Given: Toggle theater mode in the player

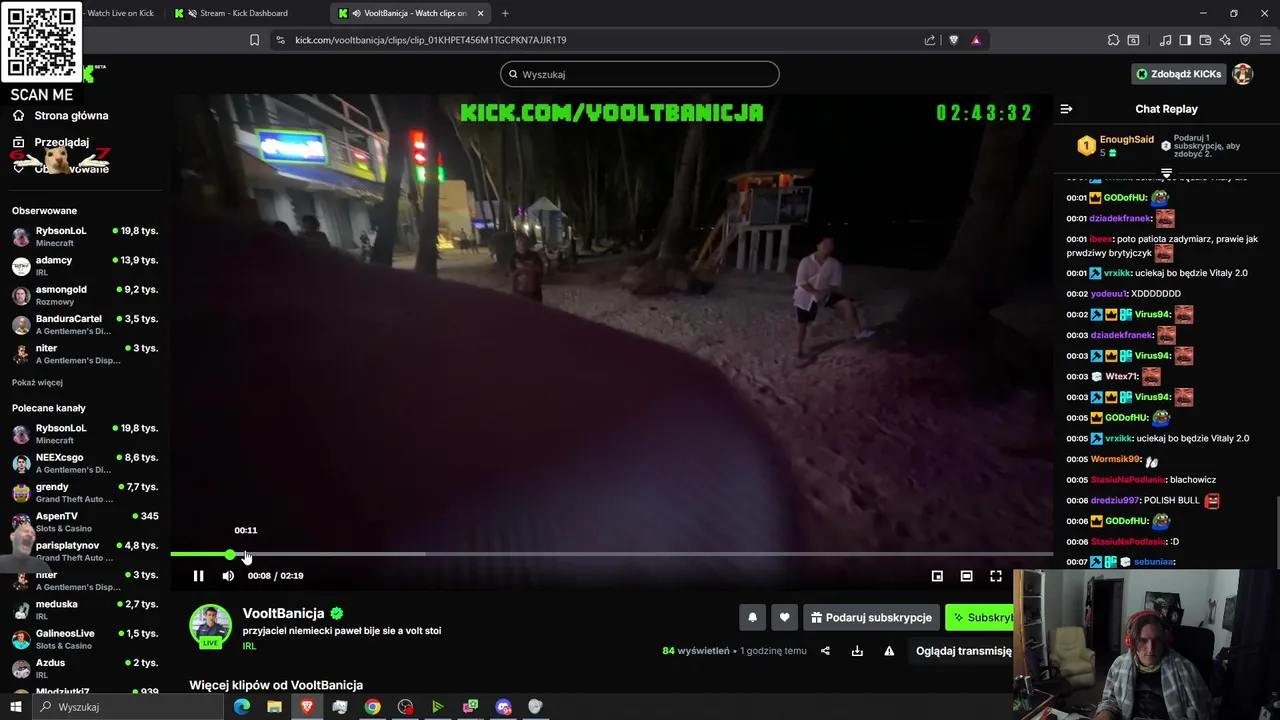Looking at the screenshot, I should [966, 576].
